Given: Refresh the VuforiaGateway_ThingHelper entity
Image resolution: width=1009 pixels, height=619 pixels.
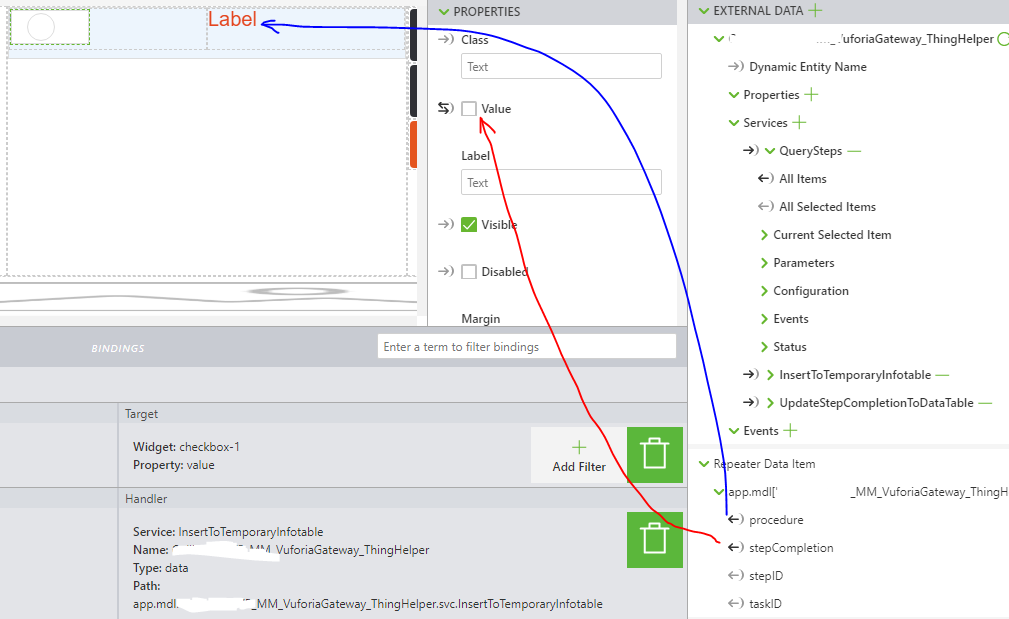Looking at the screenshot, I should coord(1001,38).
